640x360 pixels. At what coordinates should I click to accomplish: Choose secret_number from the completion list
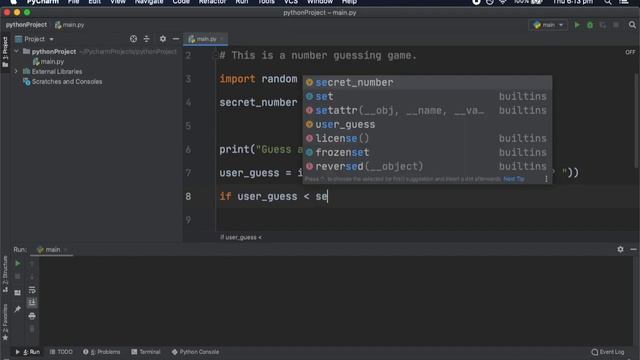pyautogui.click(x=427, y=82)
